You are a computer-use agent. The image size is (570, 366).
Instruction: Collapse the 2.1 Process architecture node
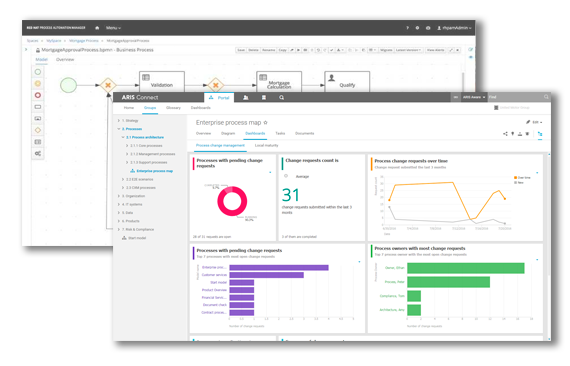coord(123,137)
